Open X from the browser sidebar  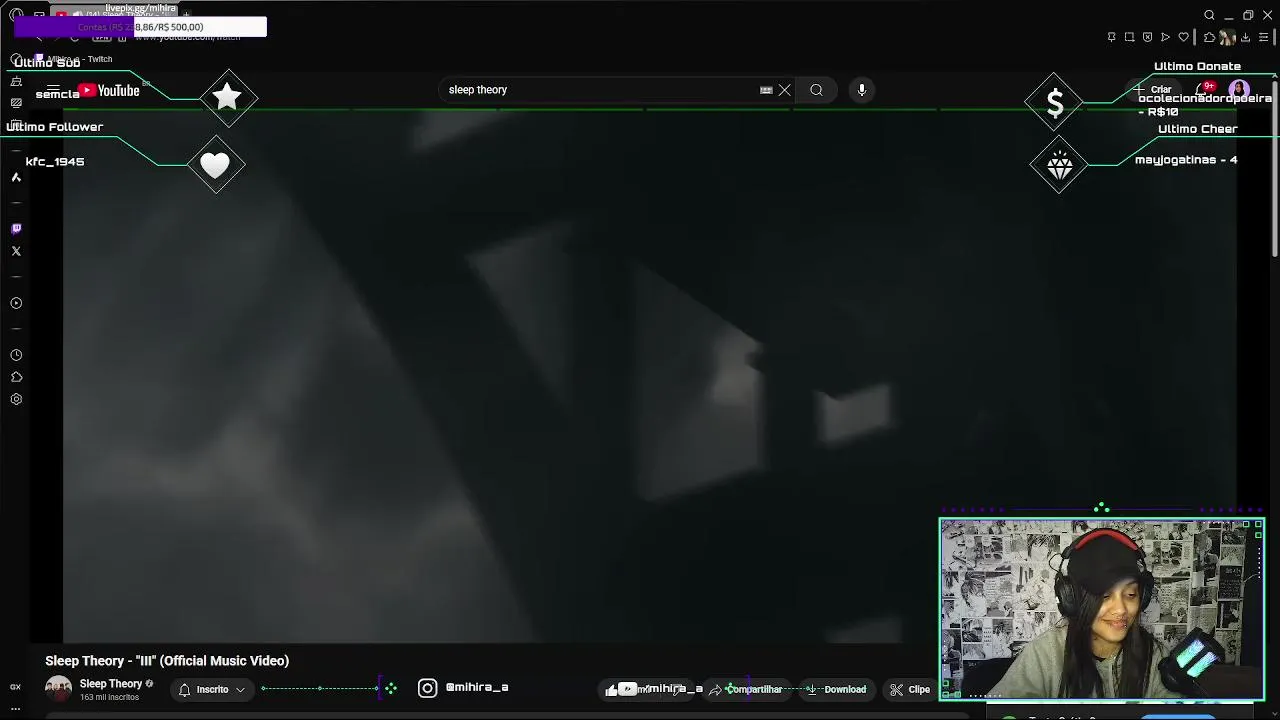click(16, 251)
